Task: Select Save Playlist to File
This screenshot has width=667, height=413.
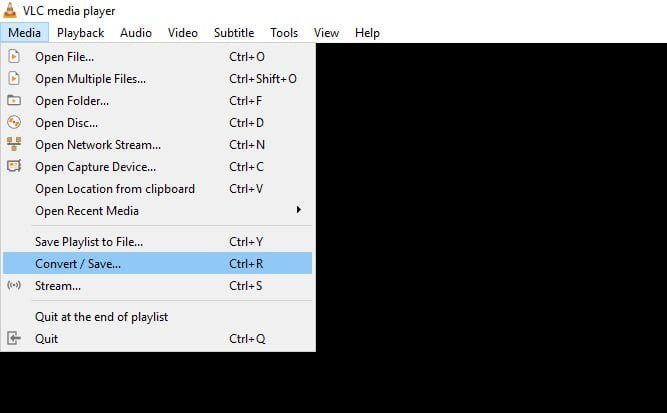Action: (157, 242)
